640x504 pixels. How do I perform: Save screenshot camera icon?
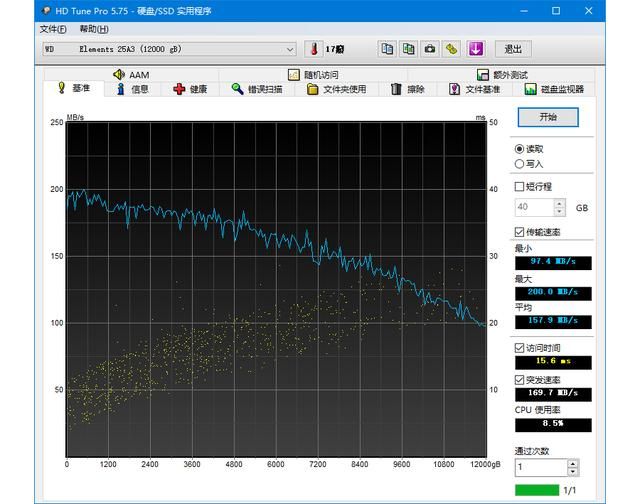(x=430, y=49)
